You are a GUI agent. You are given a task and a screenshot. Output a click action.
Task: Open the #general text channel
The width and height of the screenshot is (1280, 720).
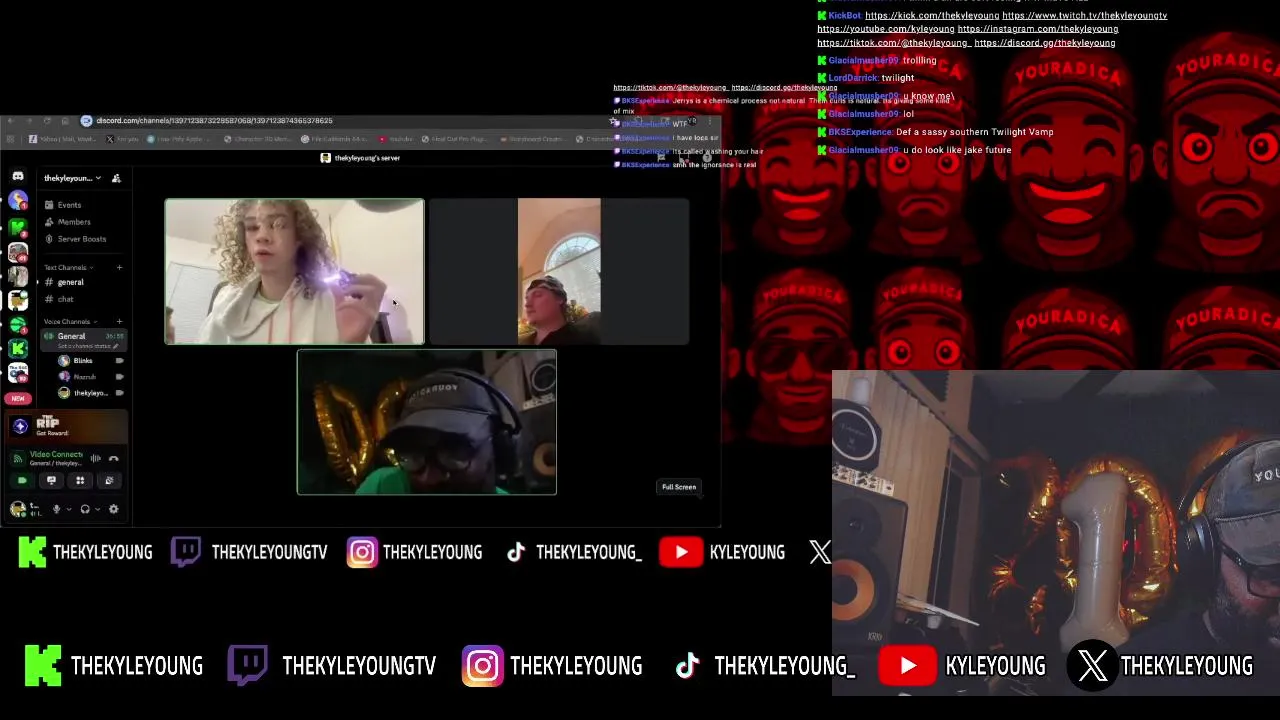point(70,282)
